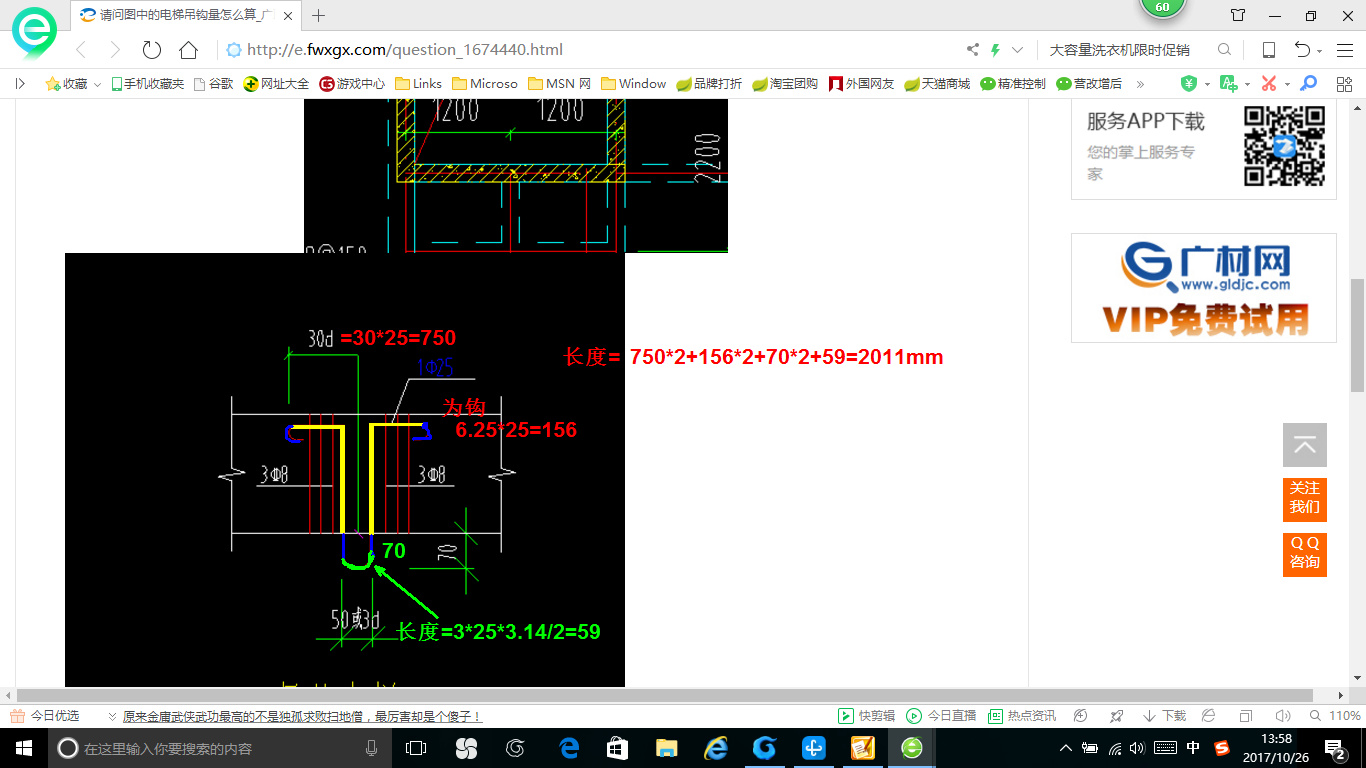The height and width of the screenshot is (768, 1366).
Task: Open the mobile device icon in toolbar
Action: [1268, 50]
